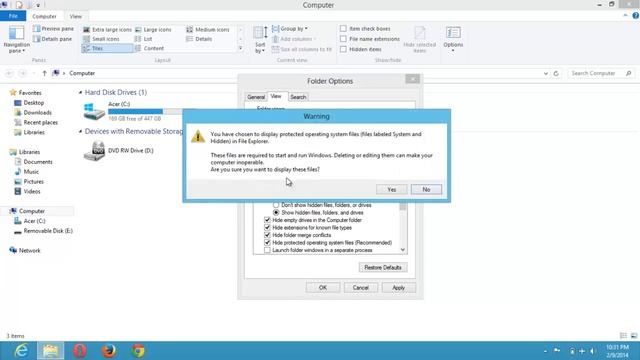Switch to the View ribbon tab
This screenshot has height=360, width=640.
pos(76,16)
